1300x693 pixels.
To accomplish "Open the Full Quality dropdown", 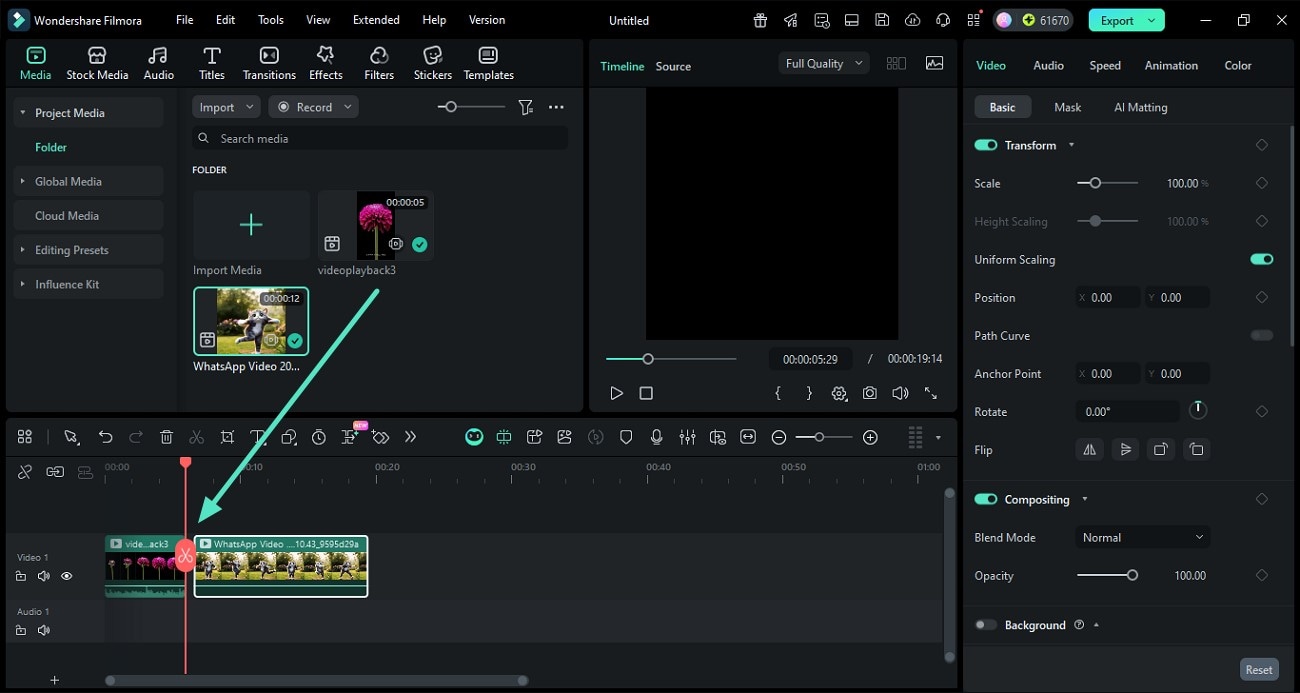I will tap(822, 63).
